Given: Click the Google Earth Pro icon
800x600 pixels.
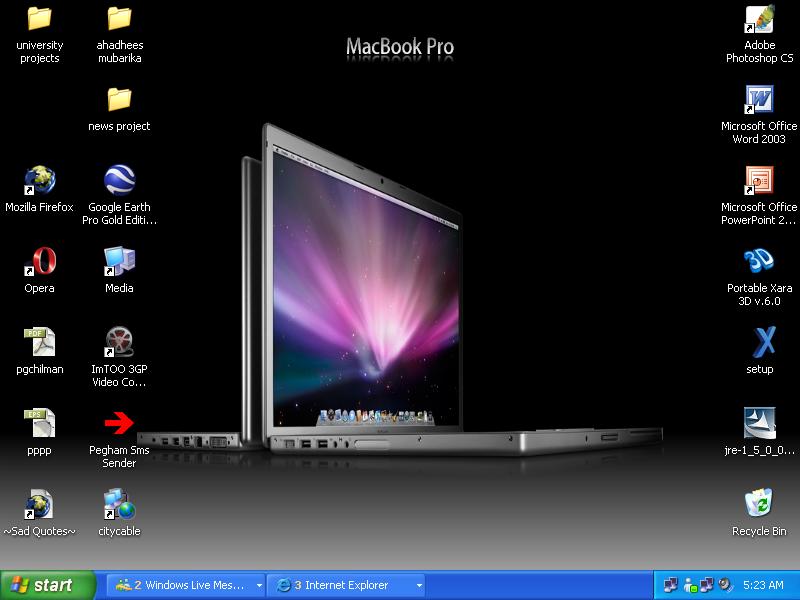Looking at the screenshot, I should point(119,182).
